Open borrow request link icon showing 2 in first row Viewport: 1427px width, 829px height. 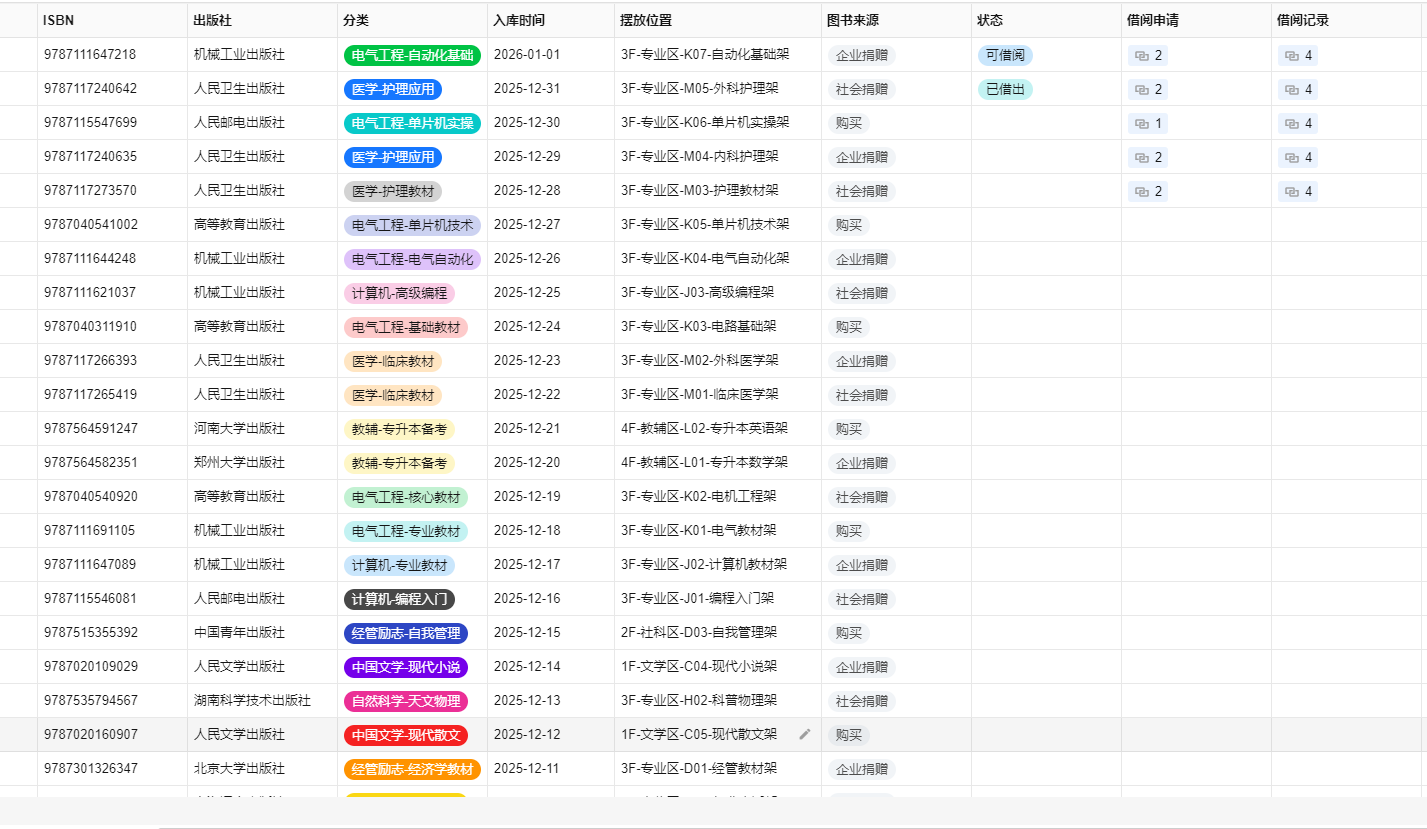1147,55
